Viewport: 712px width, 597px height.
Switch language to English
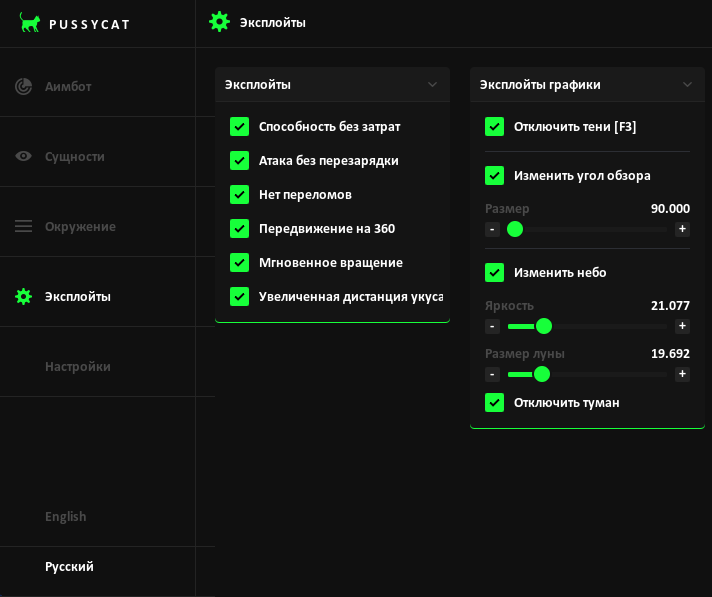[x=66, y=517]
